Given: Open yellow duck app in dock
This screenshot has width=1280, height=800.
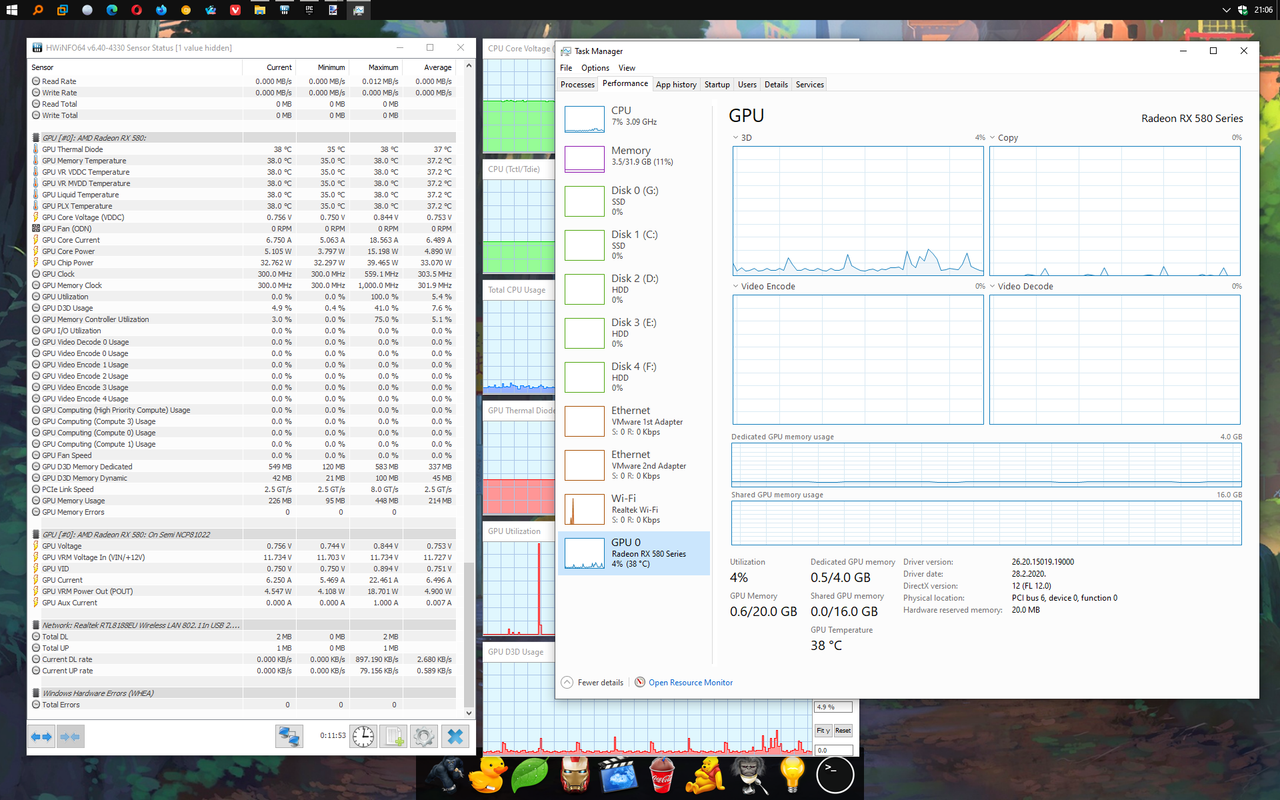Looking at the screenshot, I should click(x=489, y=774).
